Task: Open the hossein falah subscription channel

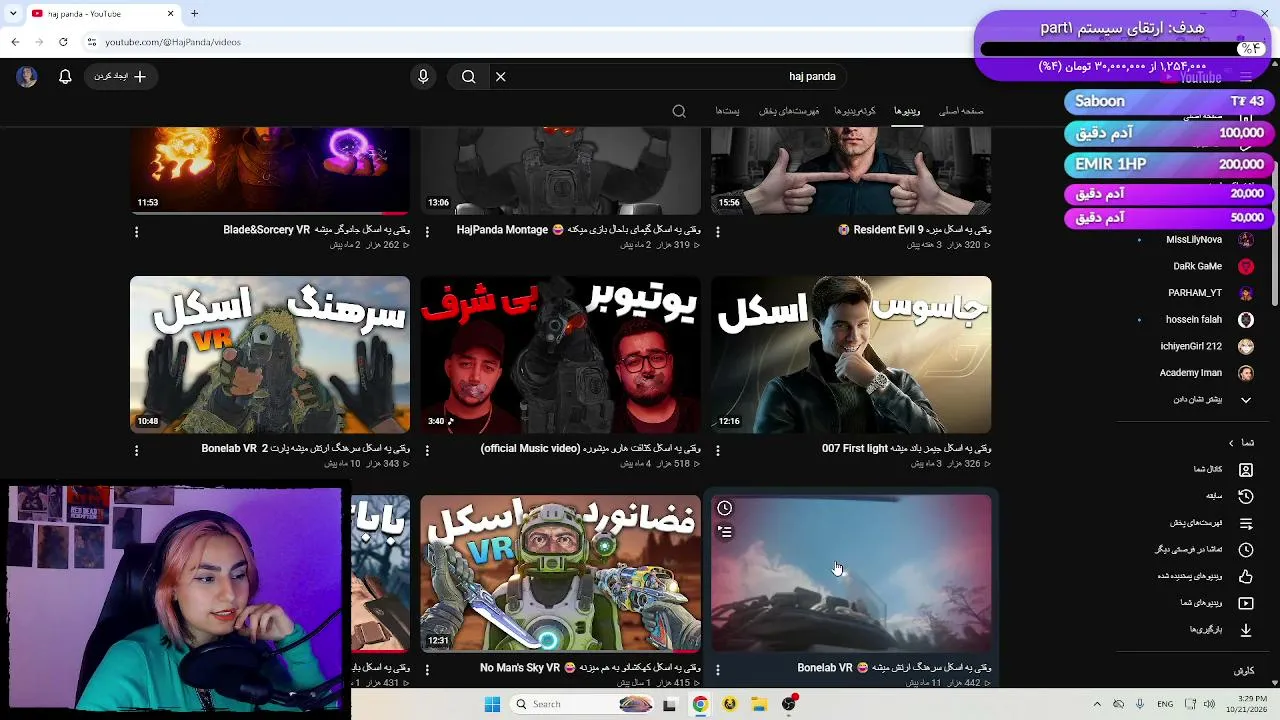Action: [1194, 320]
